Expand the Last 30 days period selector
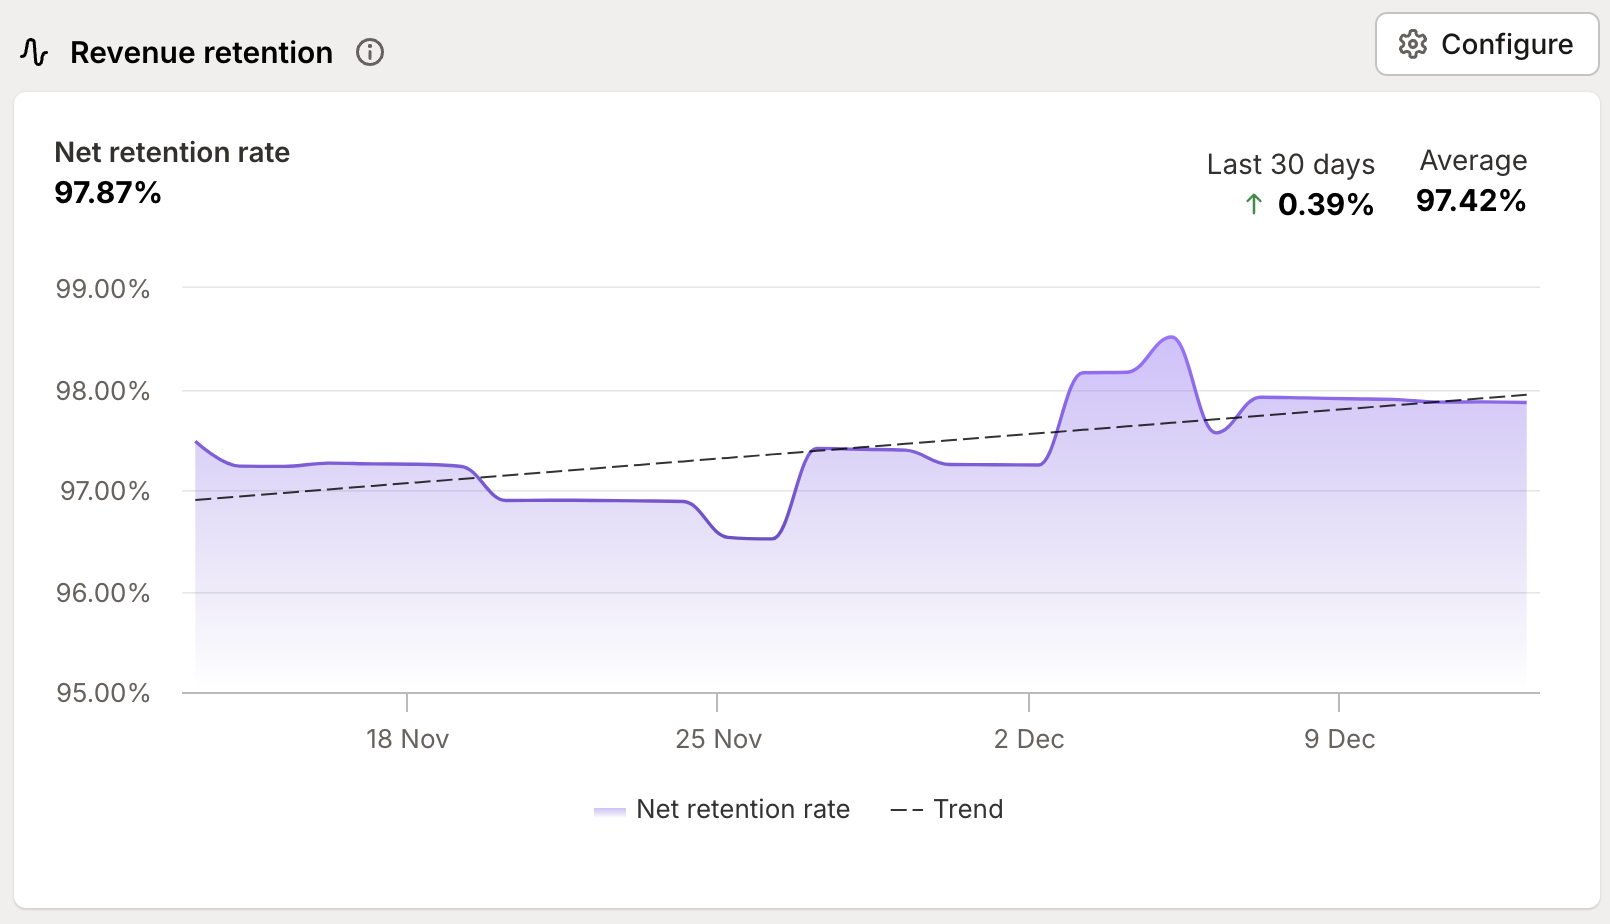The width and height of the screenshot is (1610, 924). click(x=1291, y=164)
